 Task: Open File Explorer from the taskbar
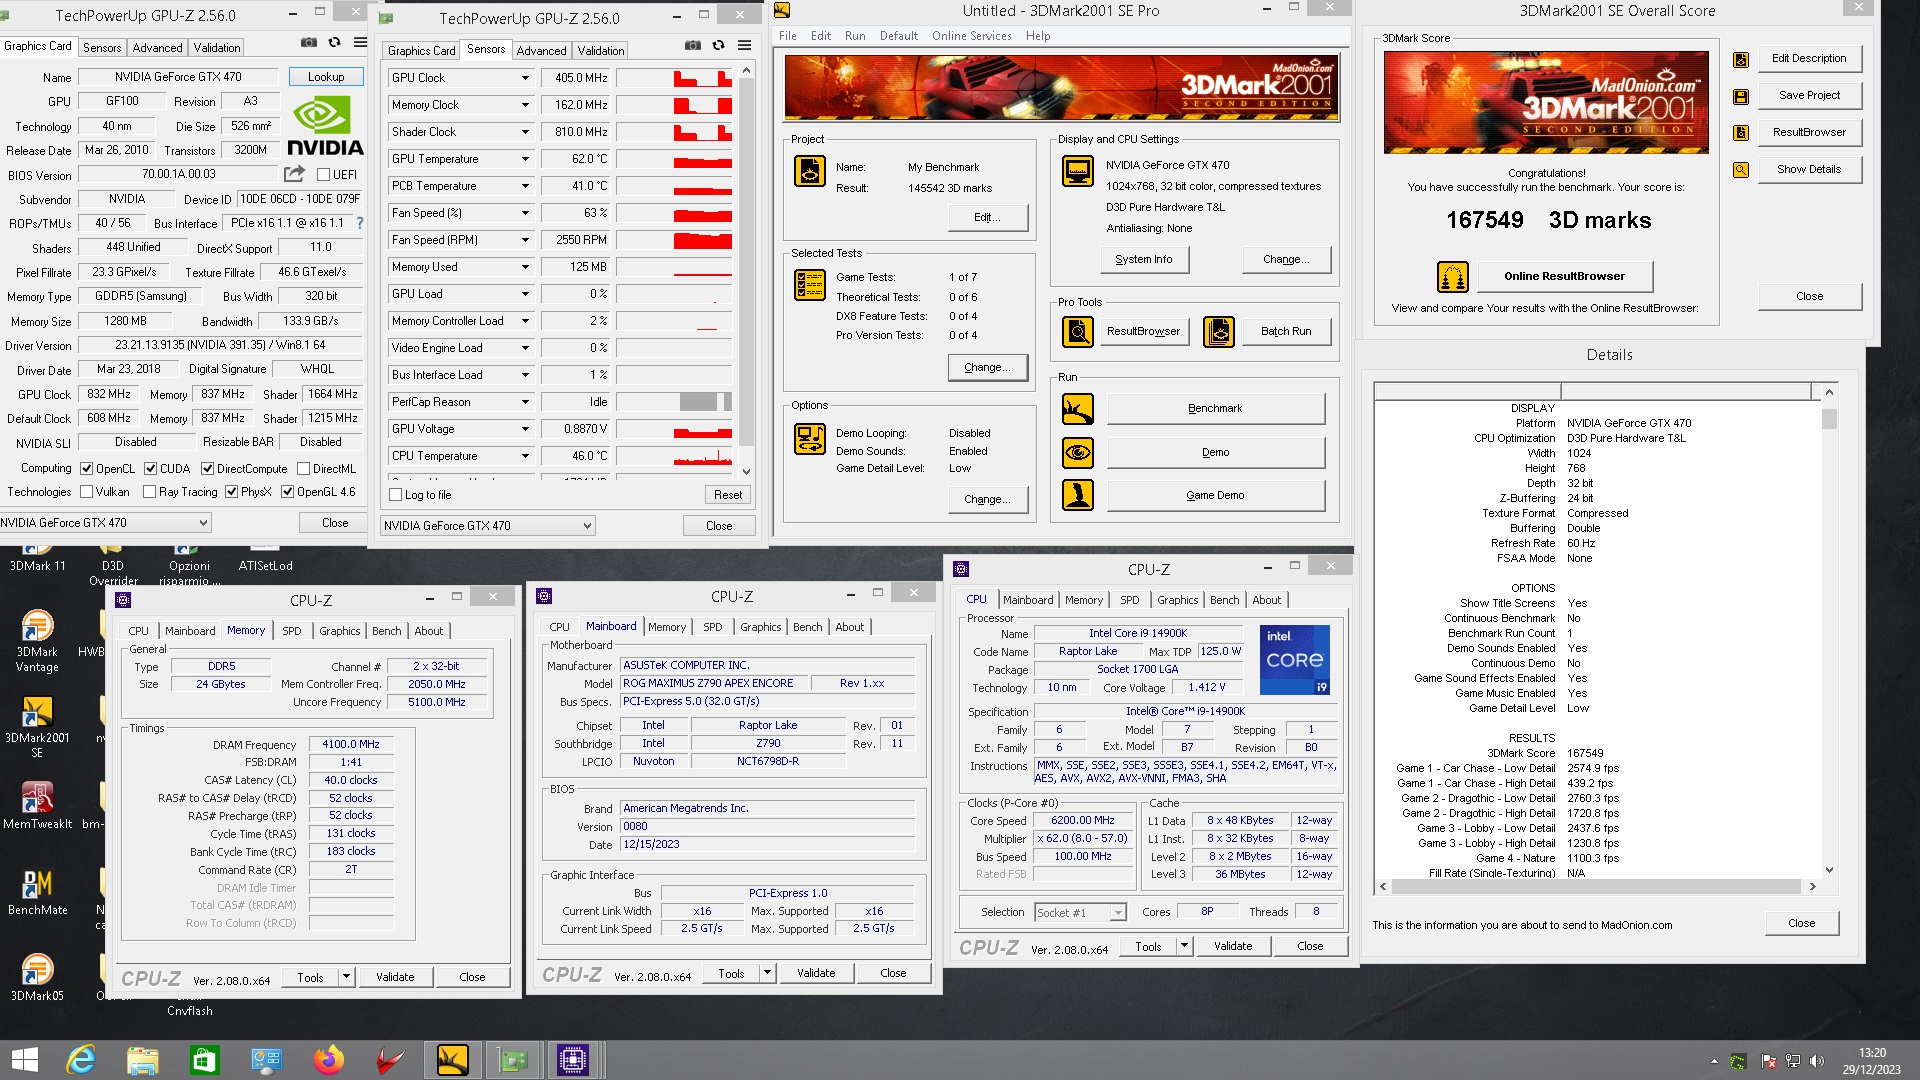(143, 1060)
